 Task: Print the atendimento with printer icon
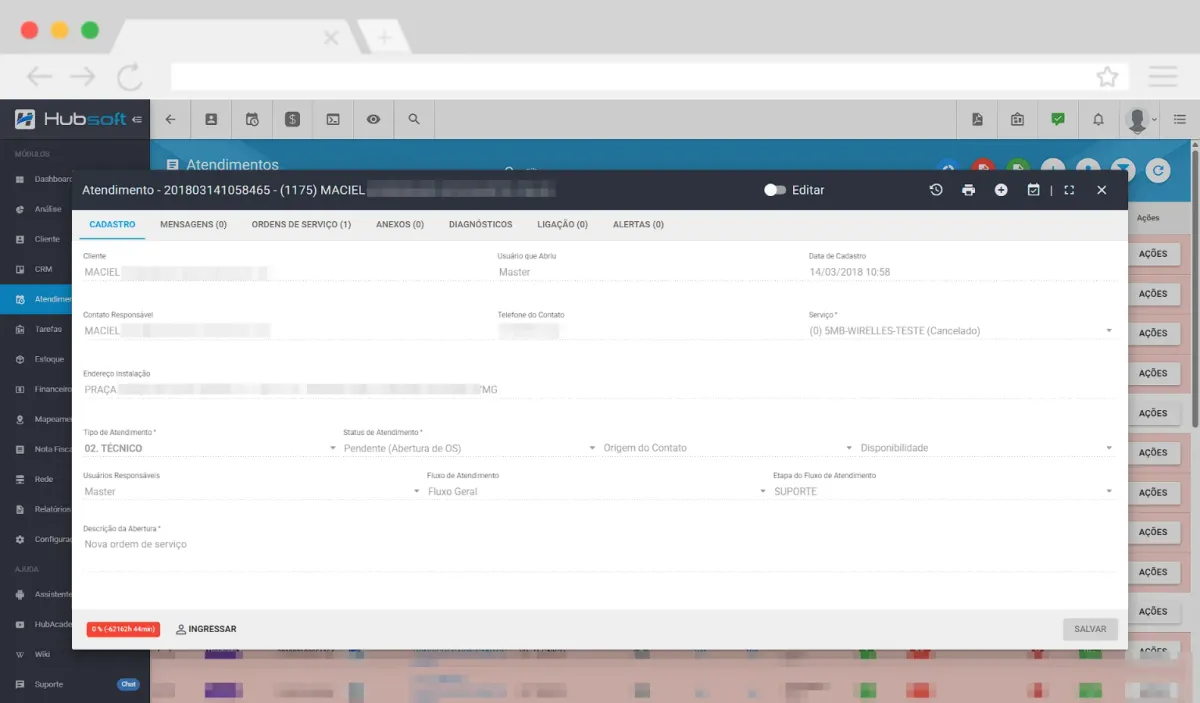click(x=968, y=190)
